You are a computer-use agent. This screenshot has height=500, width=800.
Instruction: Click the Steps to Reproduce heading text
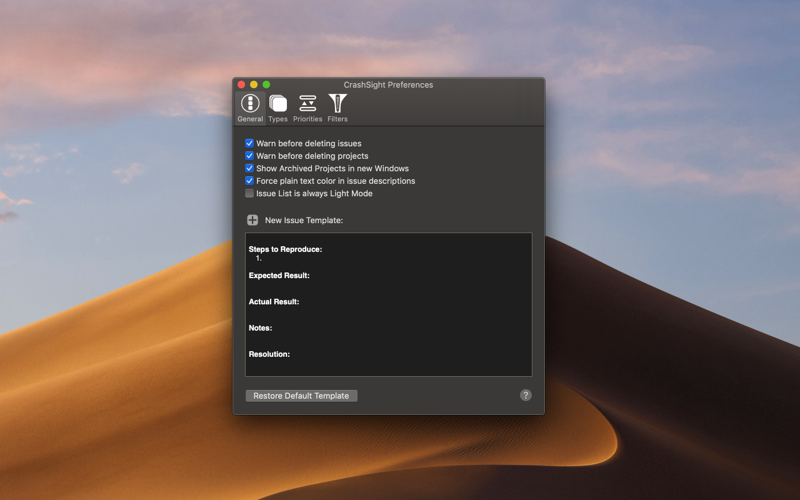point(285,249)
